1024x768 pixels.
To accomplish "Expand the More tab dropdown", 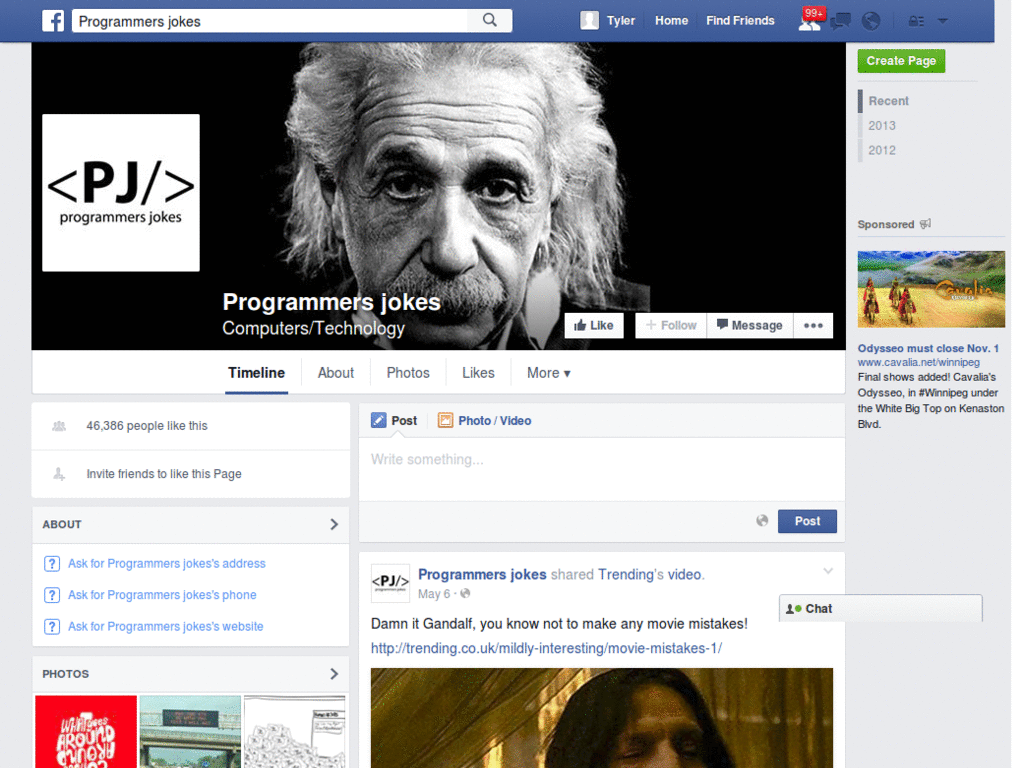I will (549, 373).
